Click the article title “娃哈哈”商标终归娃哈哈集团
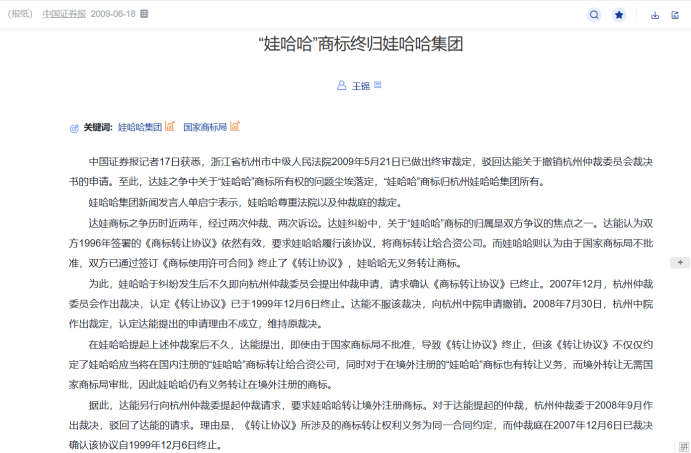 (x=360, y=44)
